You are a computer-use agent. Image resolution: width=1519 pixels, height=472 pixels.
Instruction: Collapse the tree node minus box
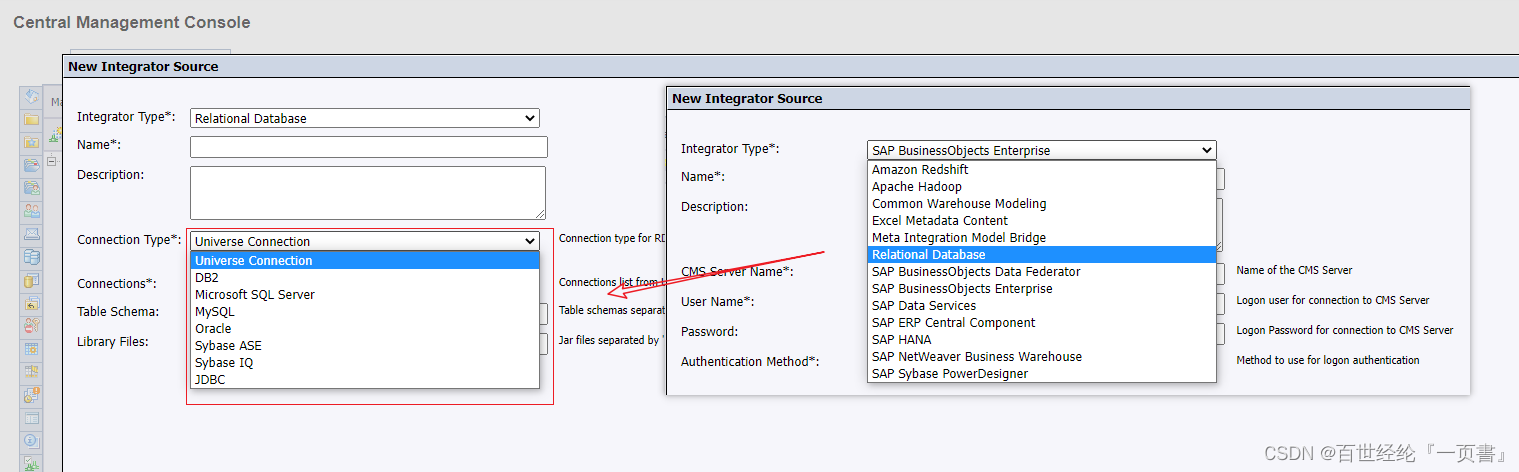pos(51,161)
